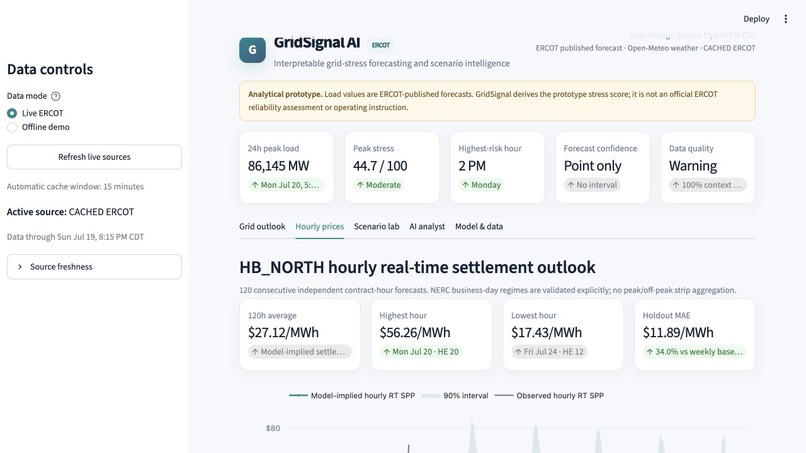This screenshot has width=806, height=453.
Task: Toggle the 90% interval legend entry
Action: click(455, 395)
